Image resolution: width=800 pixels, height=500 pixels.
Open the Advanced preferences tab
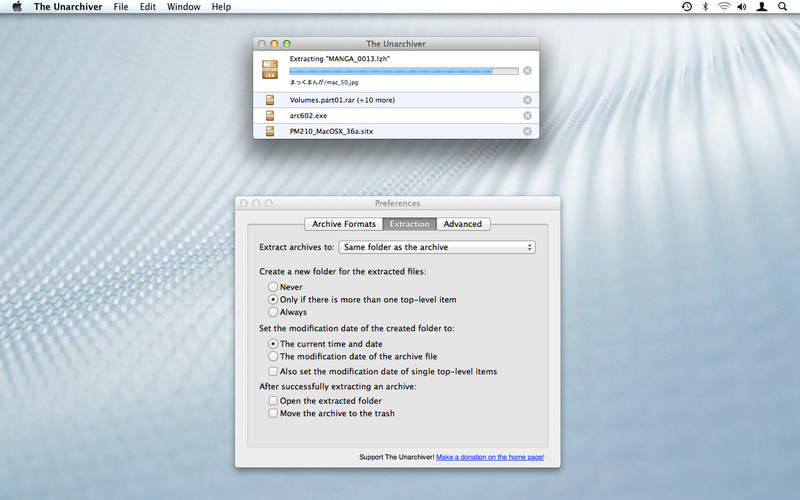click(463, 224)
